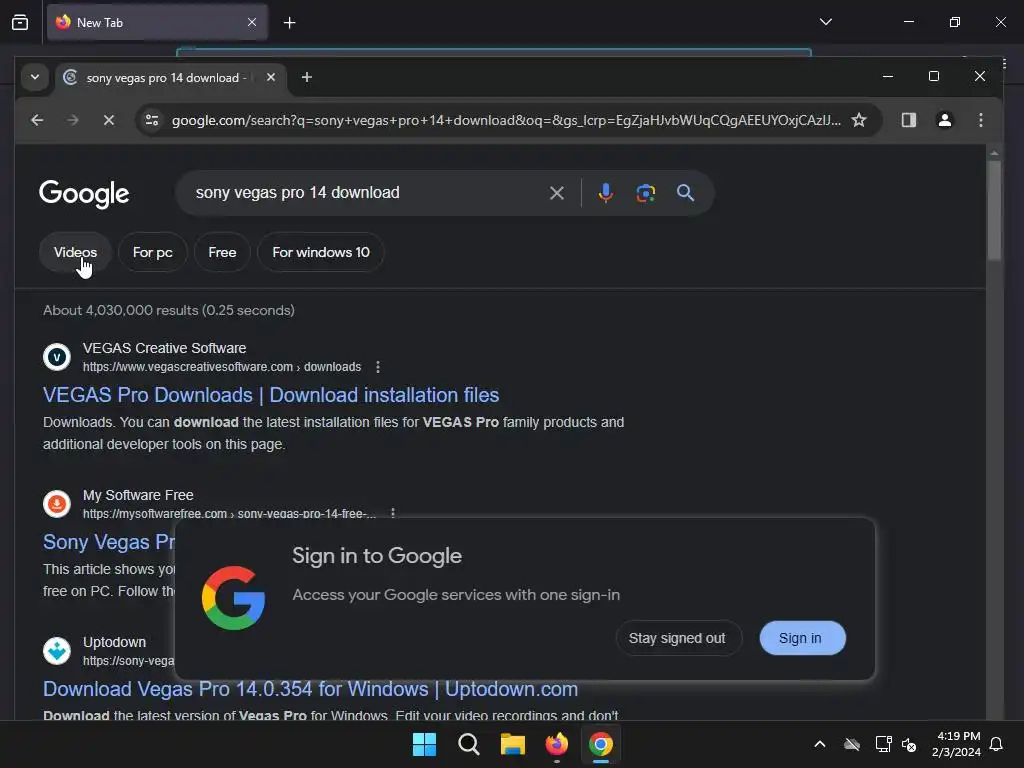Open taskbar clock showing 4:19 PM
1024x768 pixels.
957,744
